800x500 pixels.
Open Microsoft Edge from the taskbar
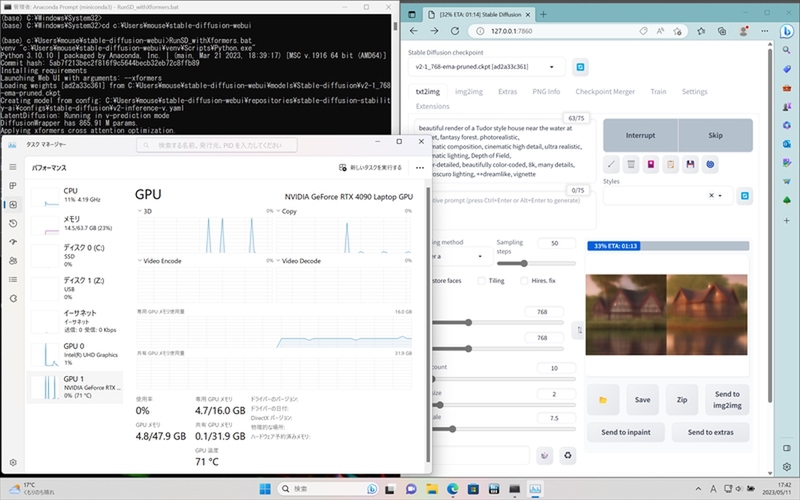453,489
